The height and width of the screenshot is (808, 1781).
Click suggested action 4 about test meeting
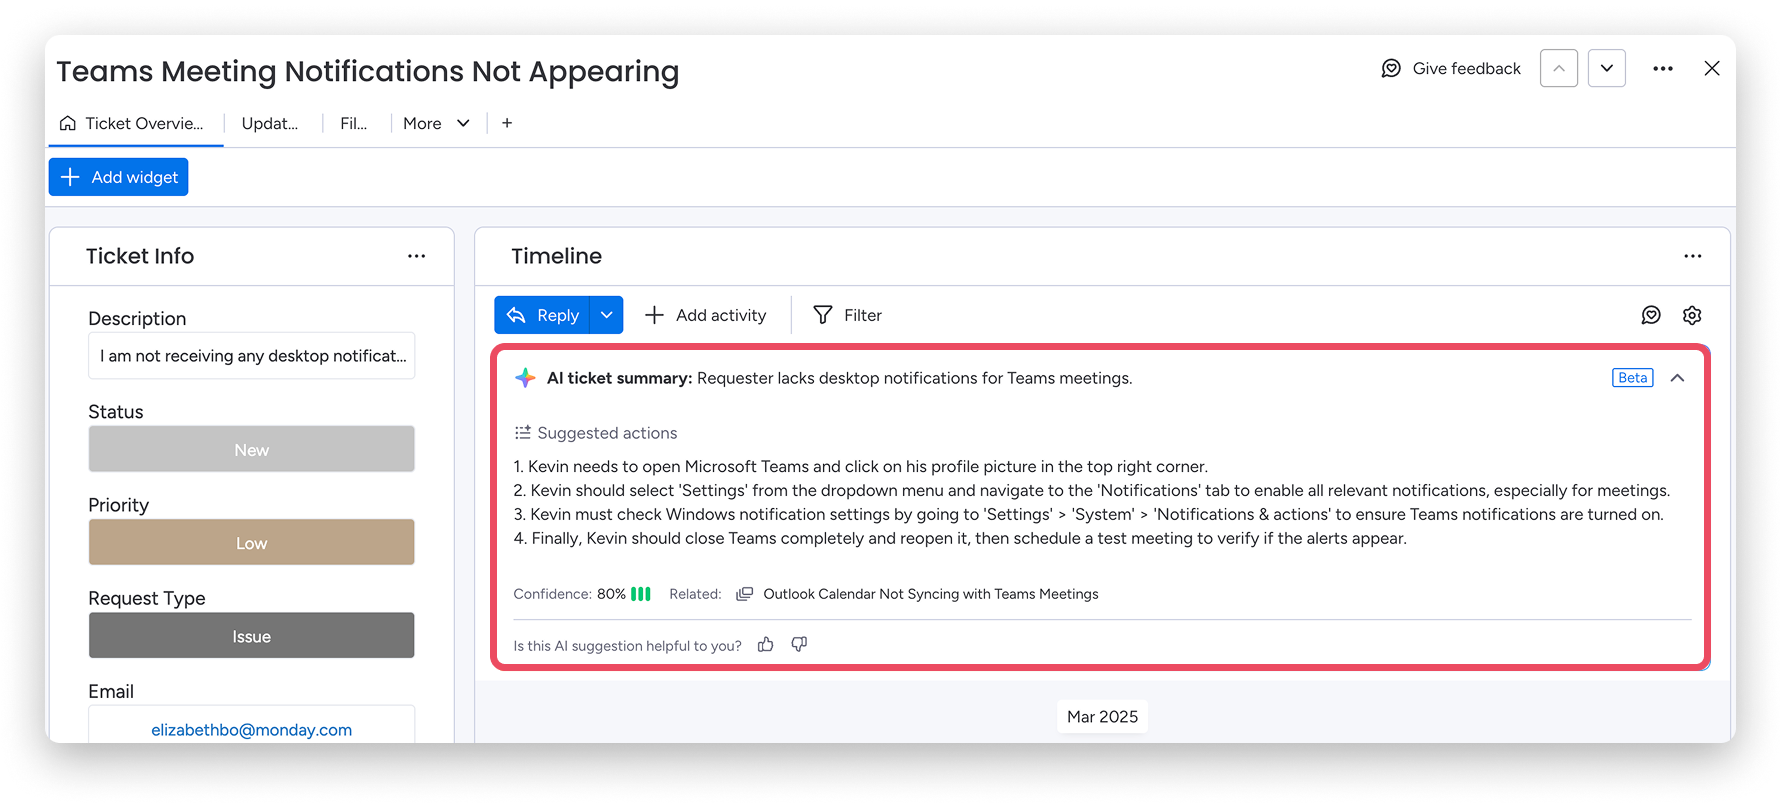point(960,539)
